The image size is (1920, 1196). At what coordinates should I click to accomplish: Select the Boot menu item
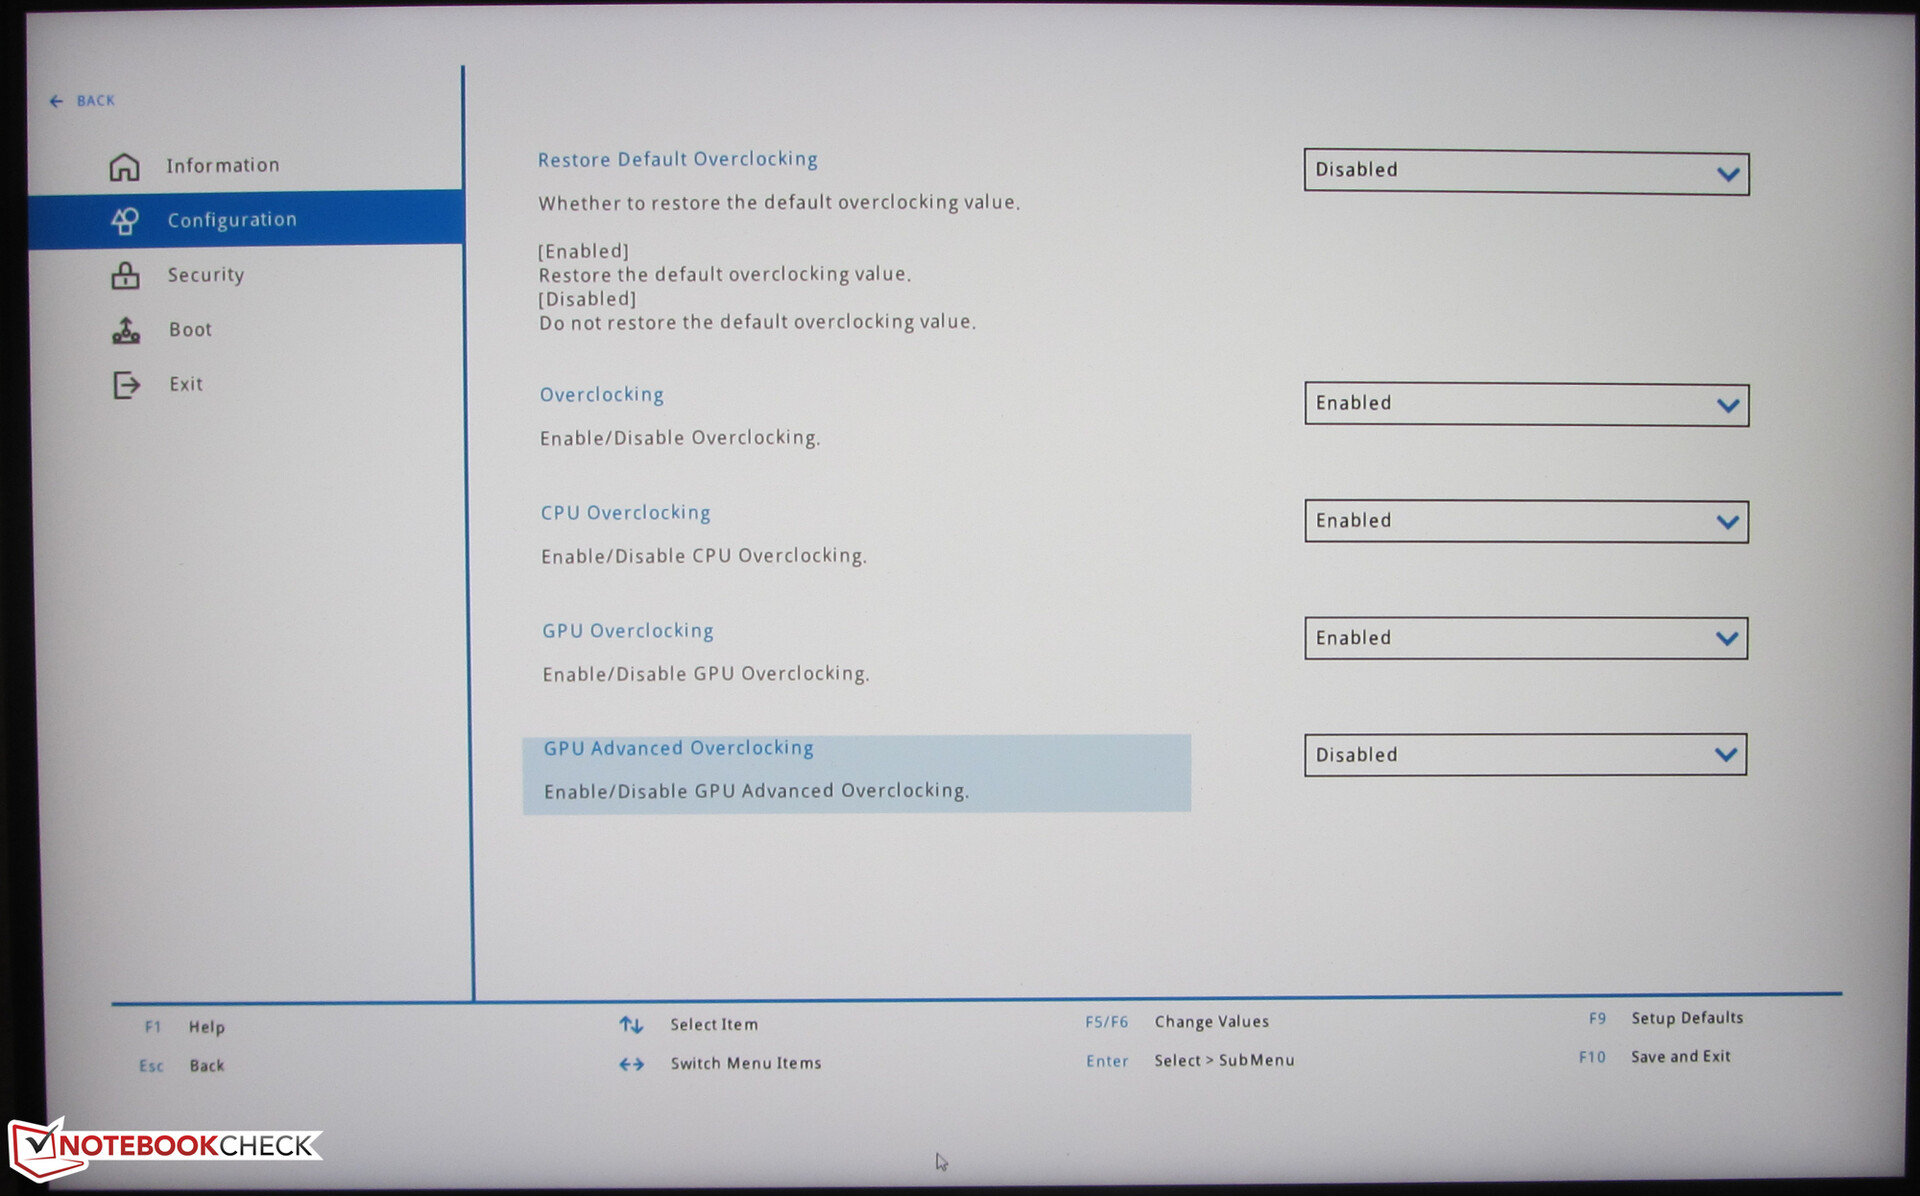pyautogui.click(x=190, y=330)
